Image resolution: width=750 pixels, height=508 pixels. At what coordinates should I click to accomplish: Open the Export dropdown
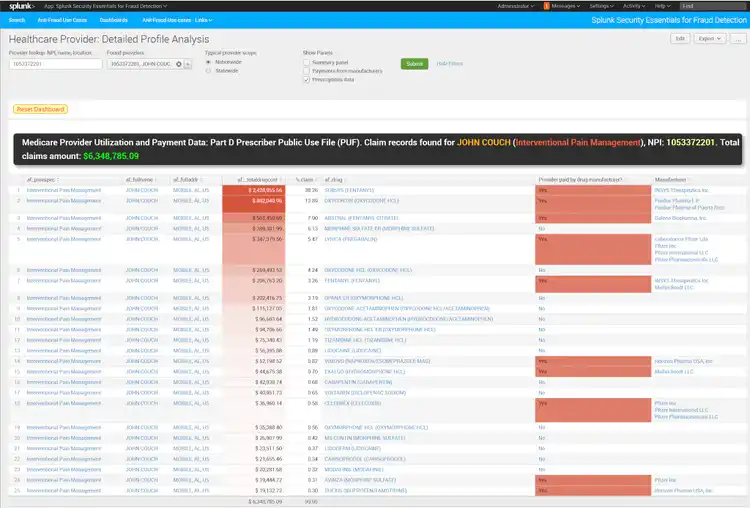[x=709, y=38]
